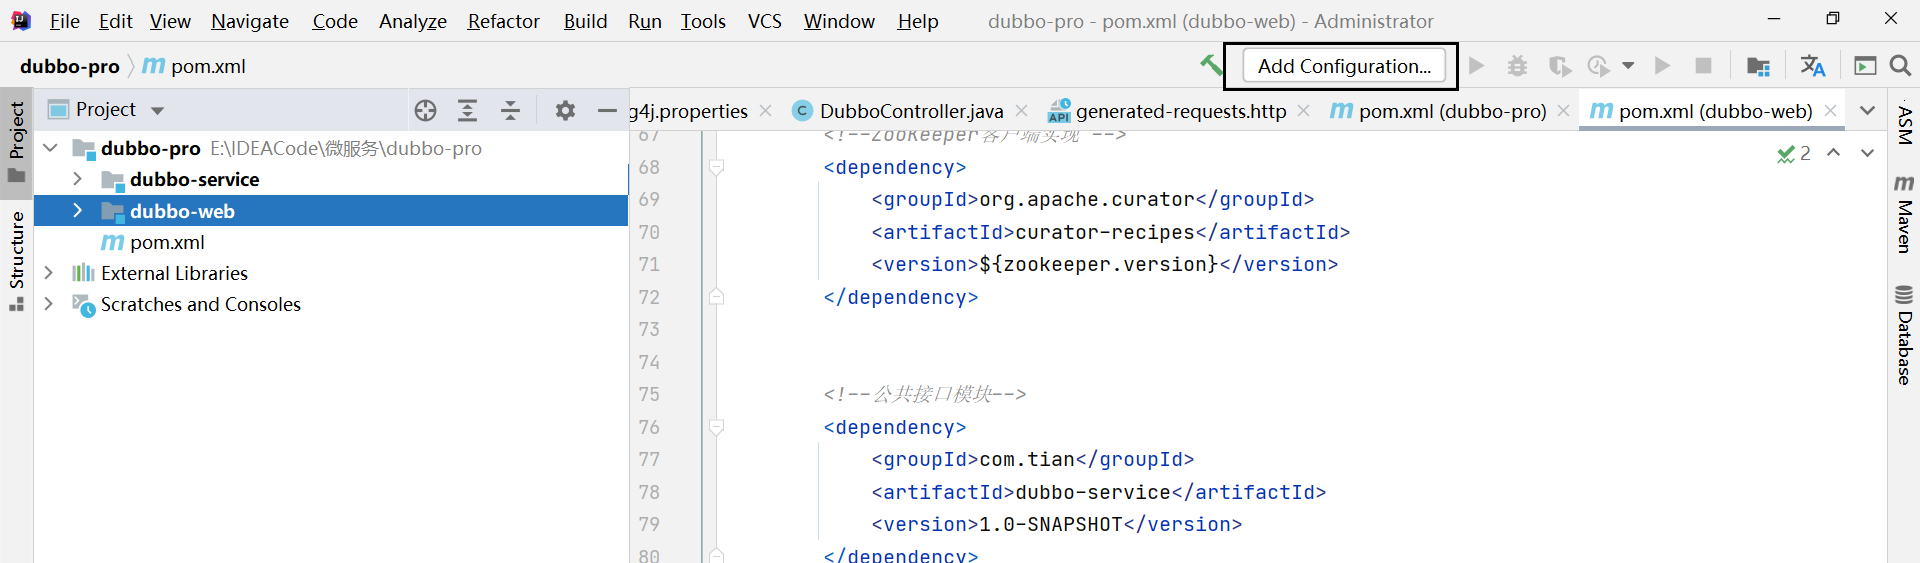
Task: Click the 1.0-SNAPSHOT version text
Action: [x=1050, y=524]
